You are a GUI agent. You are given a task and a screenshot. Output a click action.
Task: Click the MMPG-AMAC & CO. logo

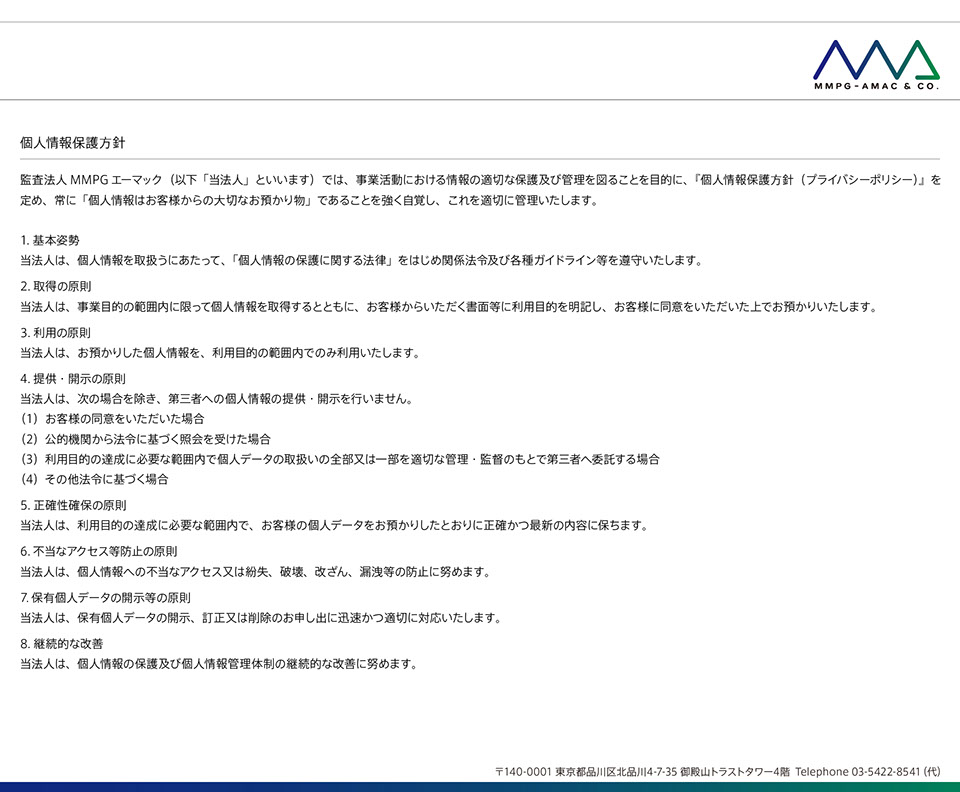[876, 65]
